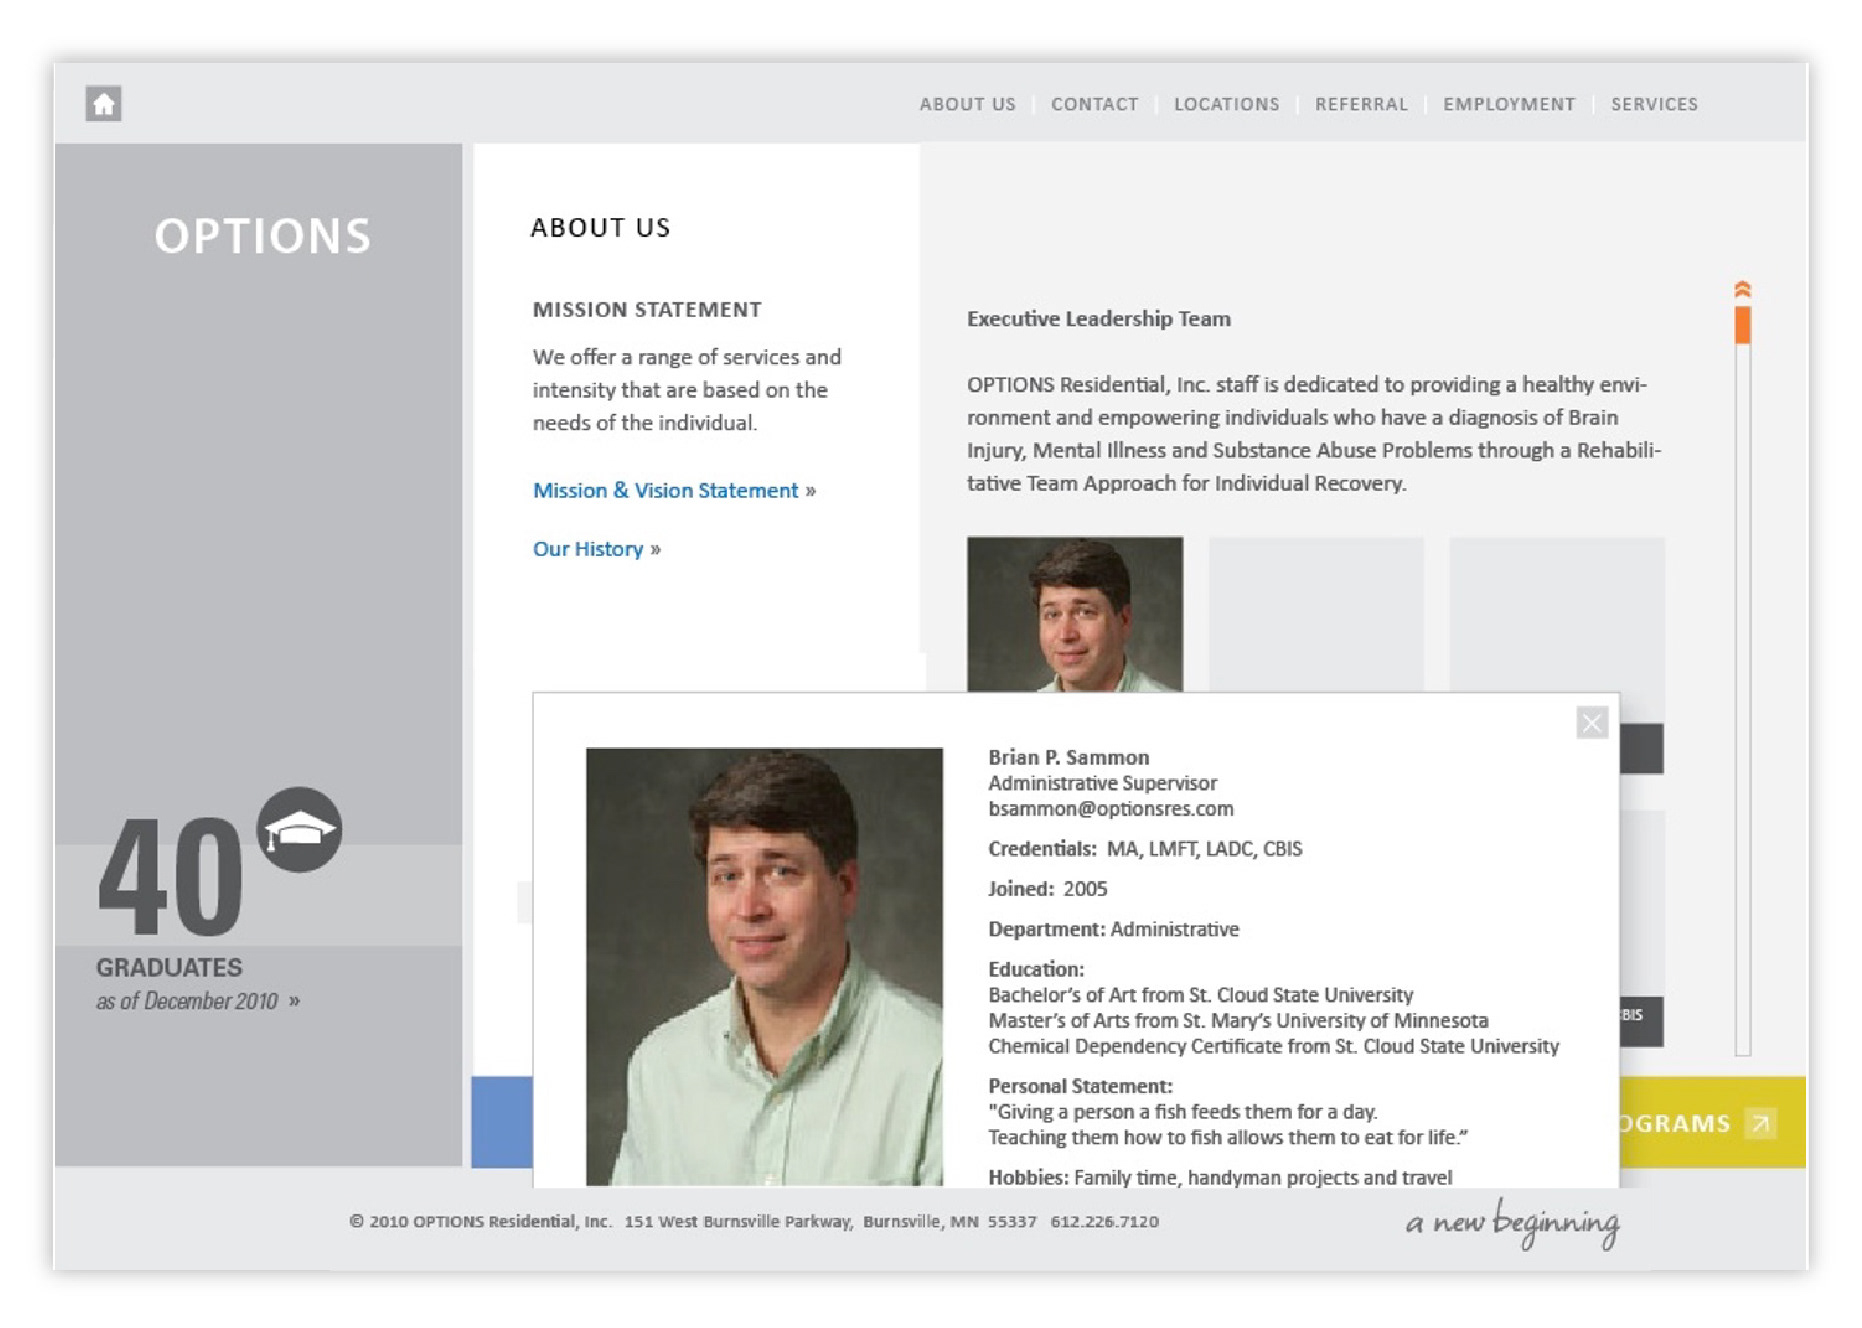Screen dimensions: 1862x1328
Task: Click the footer phone number 612.226.7120
Action: click(1104, 1221)
